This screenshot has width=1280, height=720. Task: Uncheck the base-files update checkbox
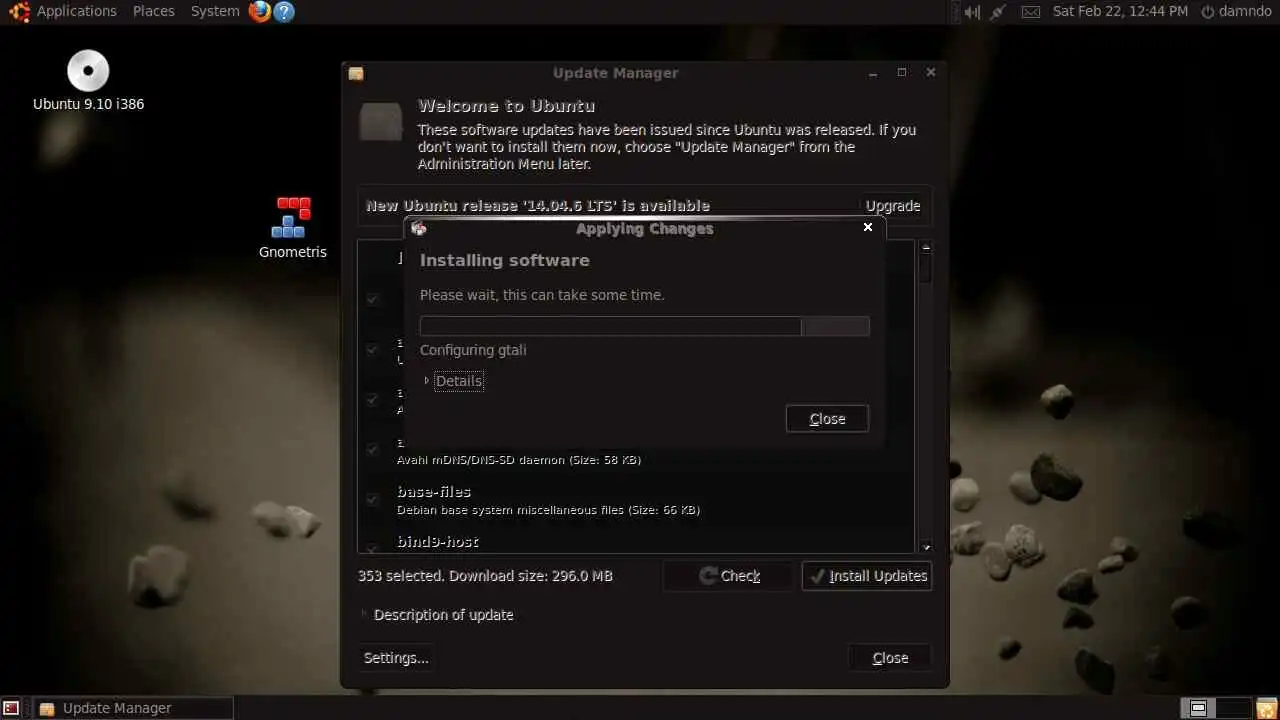[x=372, y=499]
